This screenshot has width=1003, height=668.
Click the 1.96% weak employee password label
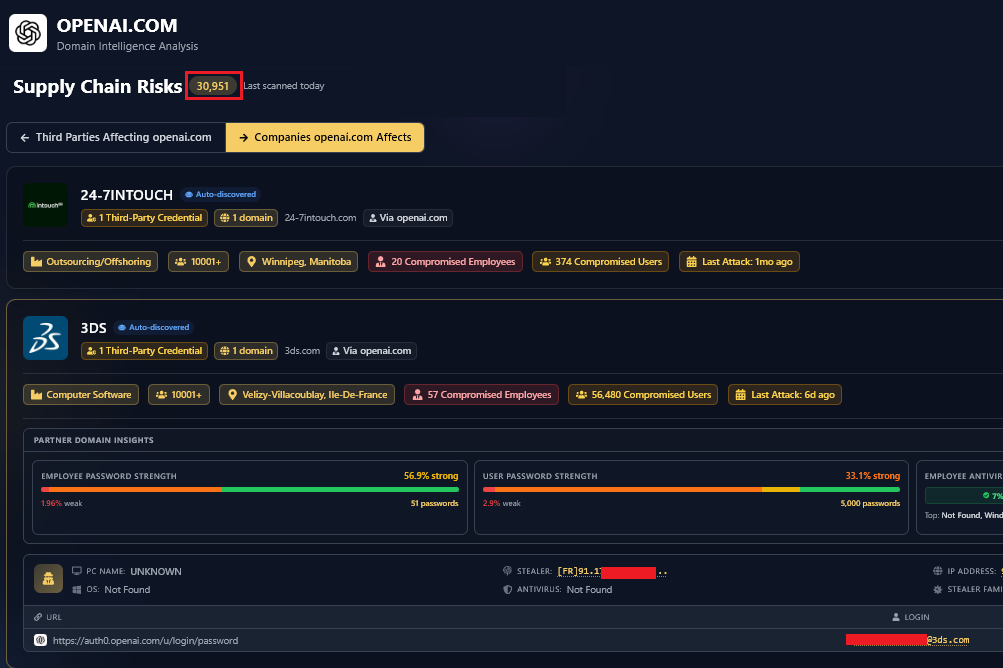[61, 504]
